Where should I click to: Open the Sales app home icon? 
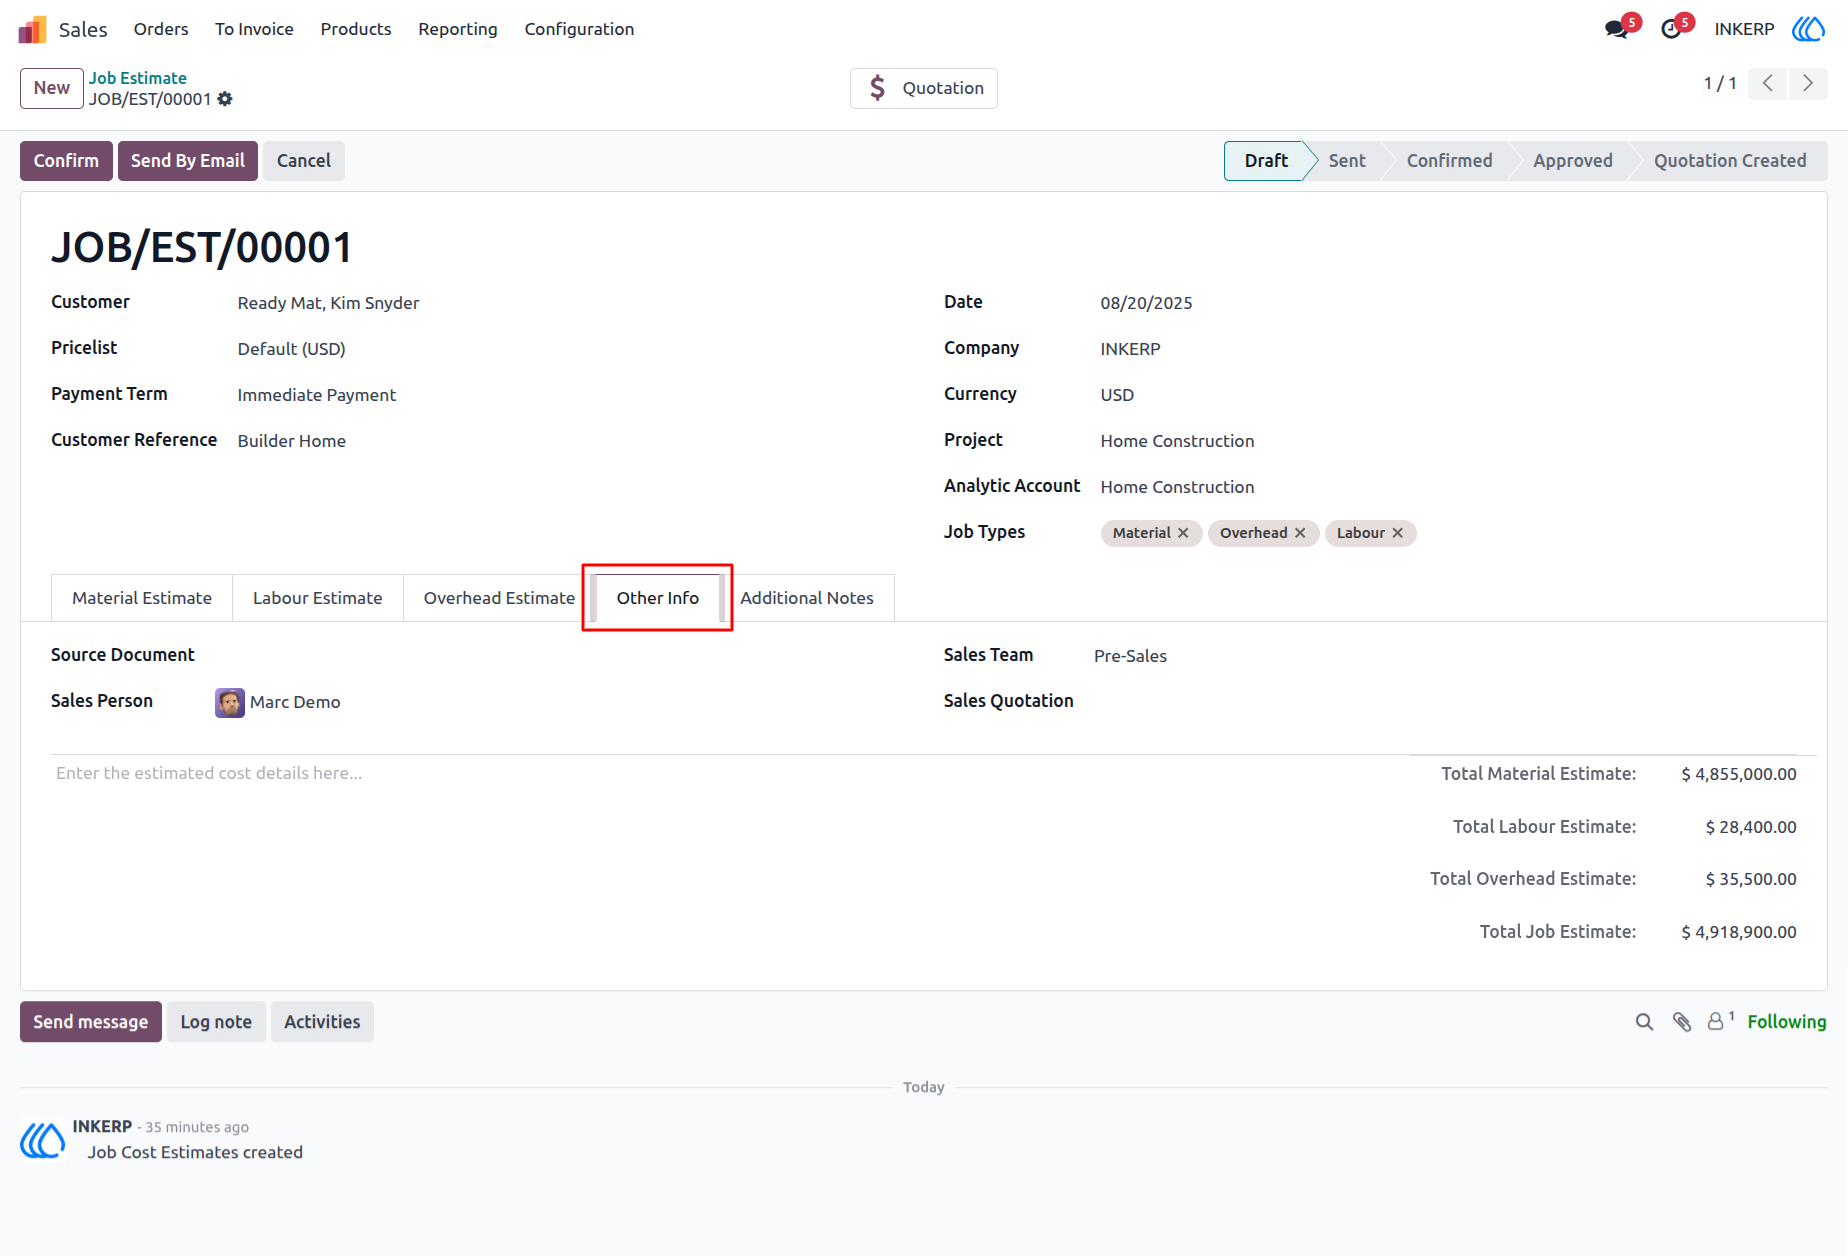pyautogui.click(x=33, y=29)
